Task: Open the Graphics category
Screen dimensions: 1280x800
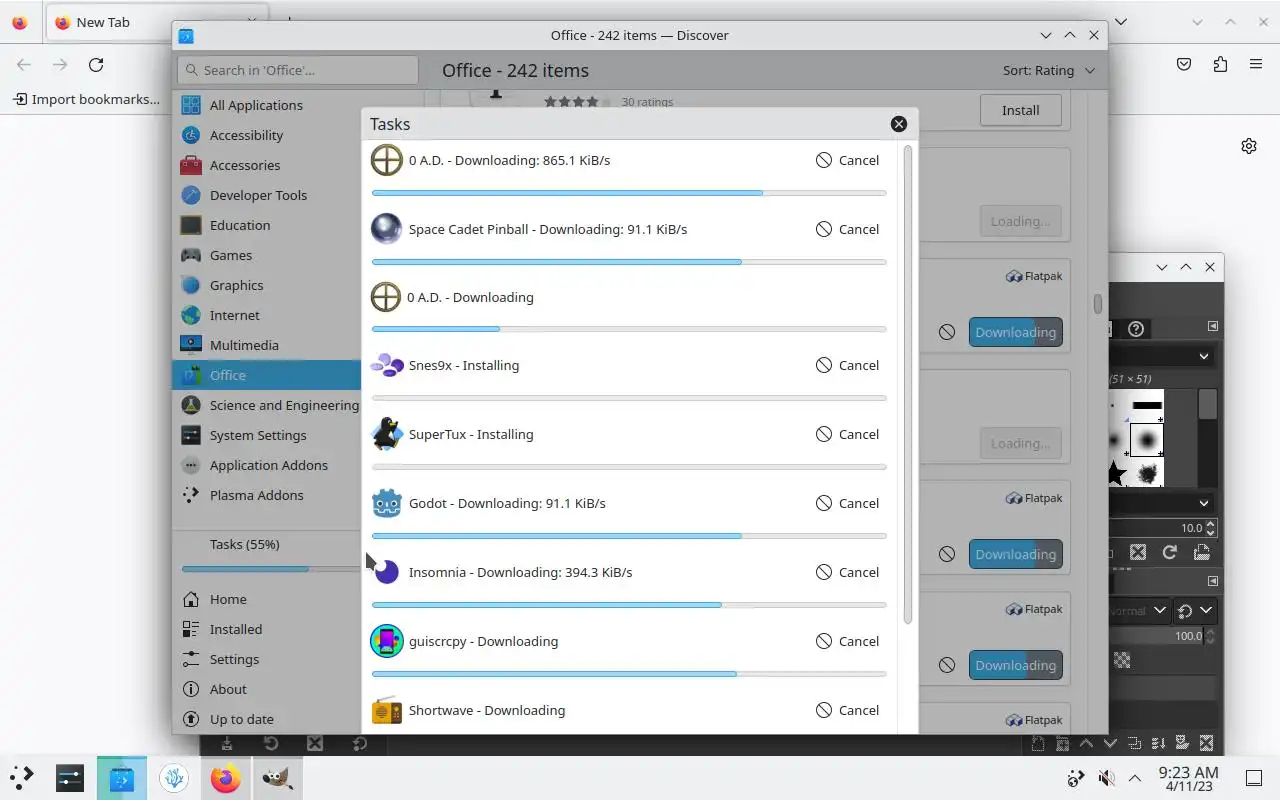Action: coord(267,285)
